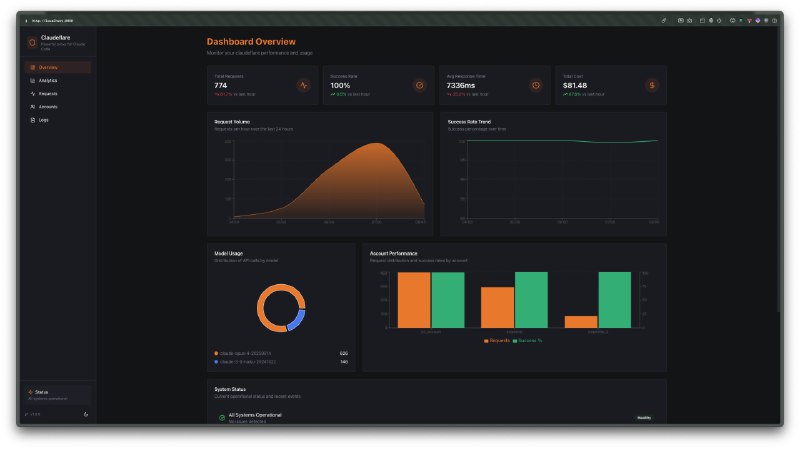The width and height of the screenshot is (800, 449).
Task: Toggle the green Success % legend item
Action: pyautogui.click(x=529, y=341)
